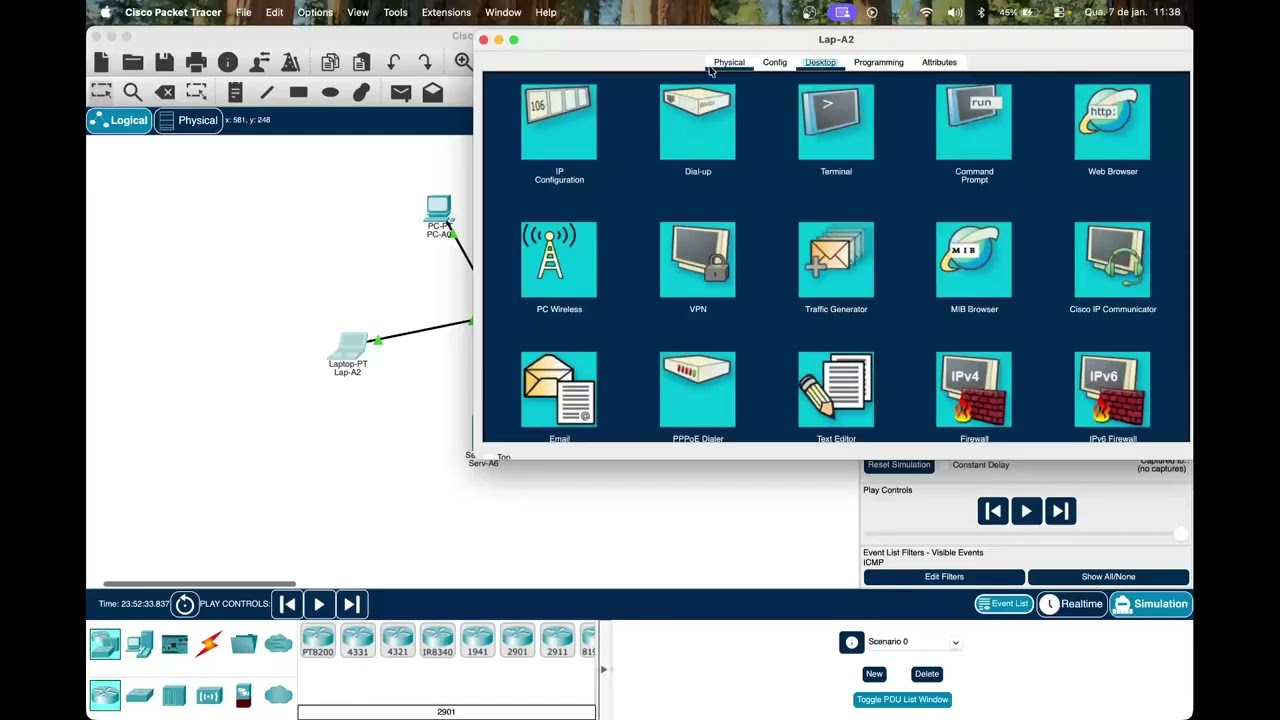
Task: Pick the 1941 router model
Action: coord(477,641)
